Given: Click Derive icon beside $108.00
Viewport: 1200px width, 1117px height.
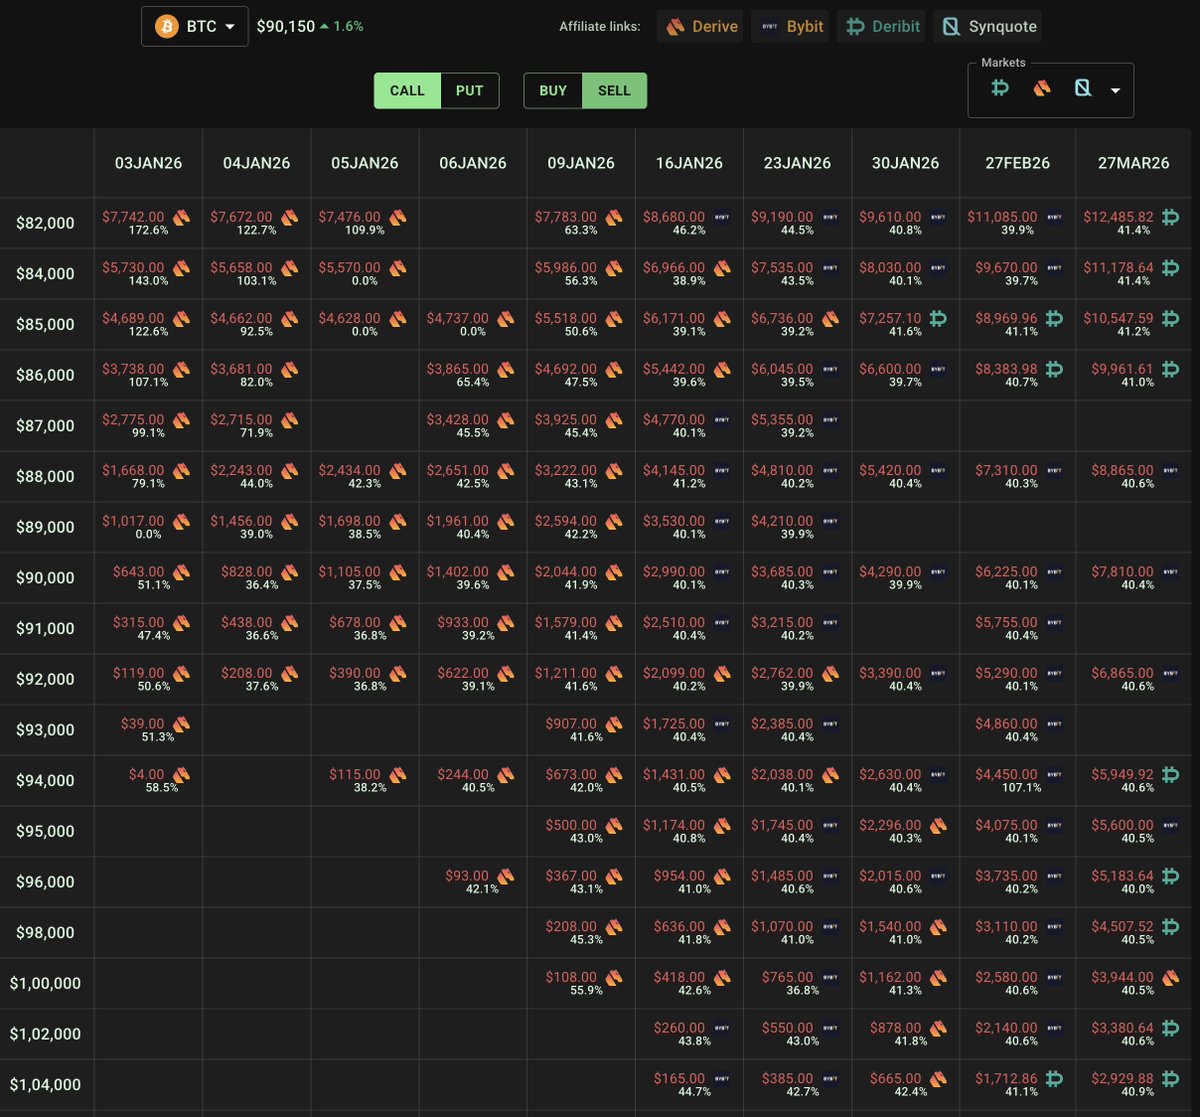Looking at the screenshot, I should pyautogui.click(x=613, y=977).
